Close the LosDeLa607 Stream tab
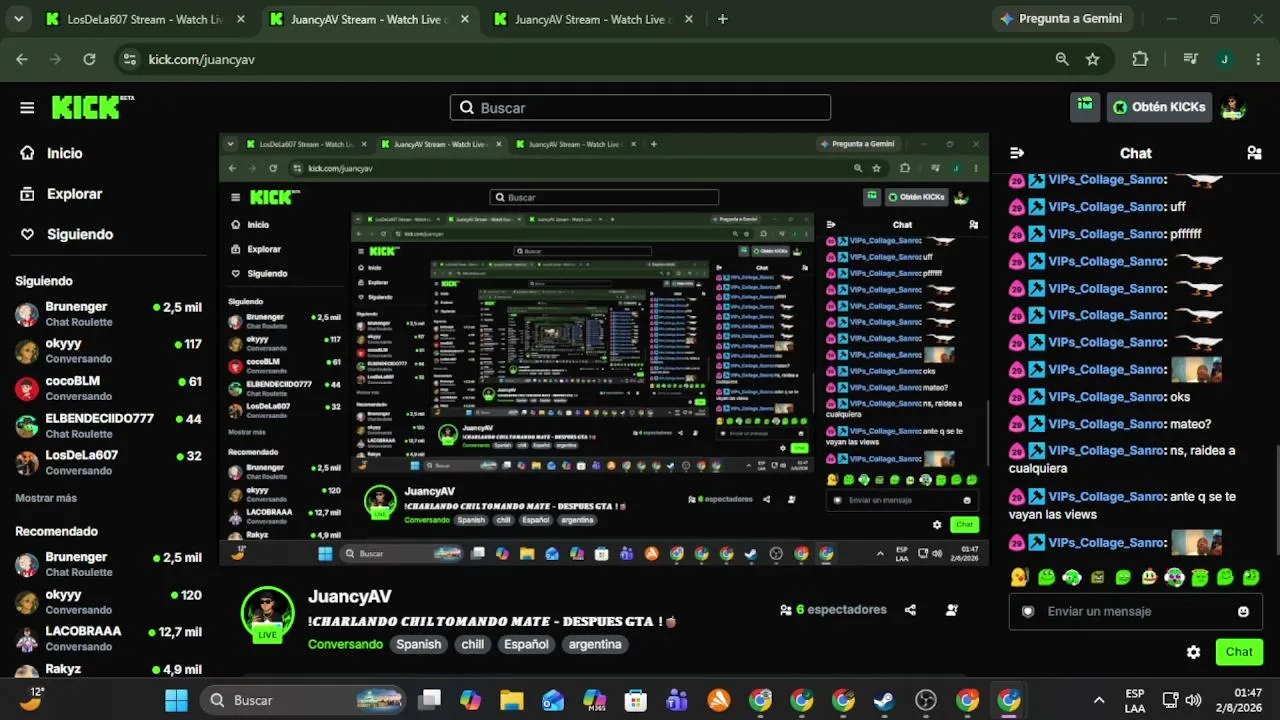The width and height of the screenshot is (1280, 720). click(x=241, y=19)
